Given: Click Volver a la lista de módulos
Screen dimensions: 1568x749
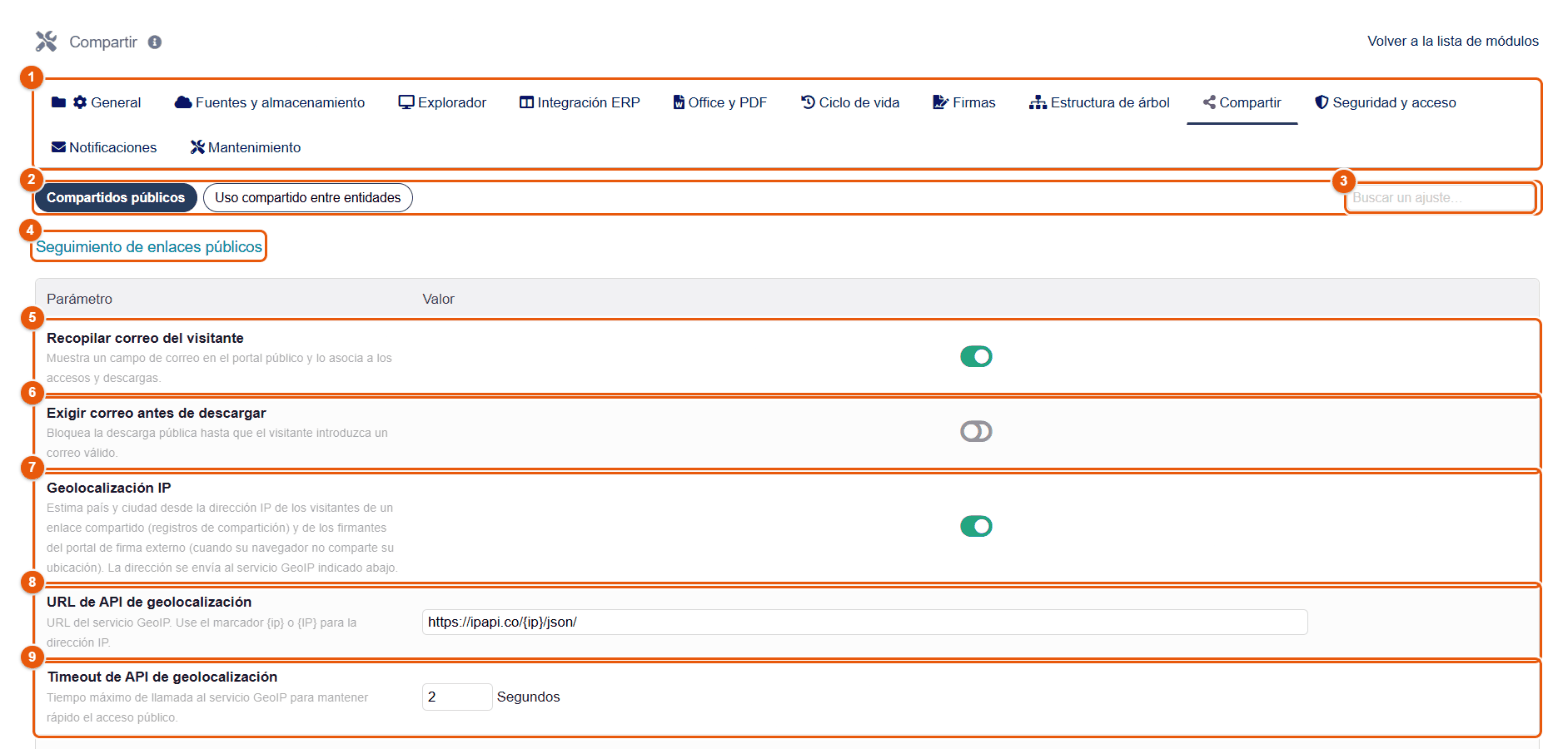Looking at the screenshot, I should tap(1453, 41).
